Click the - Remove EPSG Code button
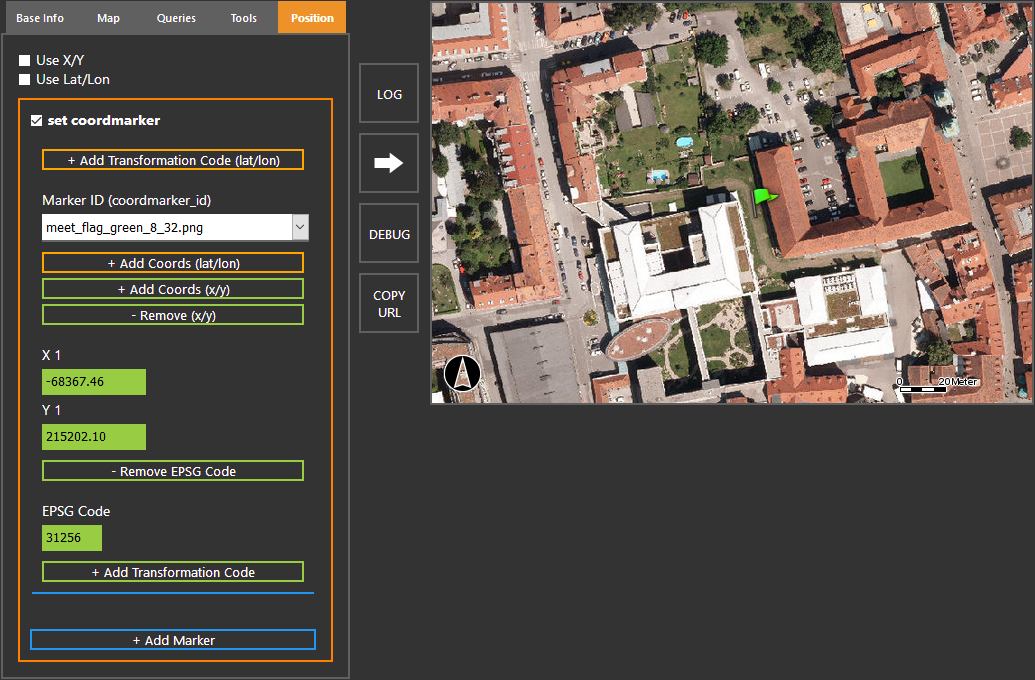 pos(172,470)
